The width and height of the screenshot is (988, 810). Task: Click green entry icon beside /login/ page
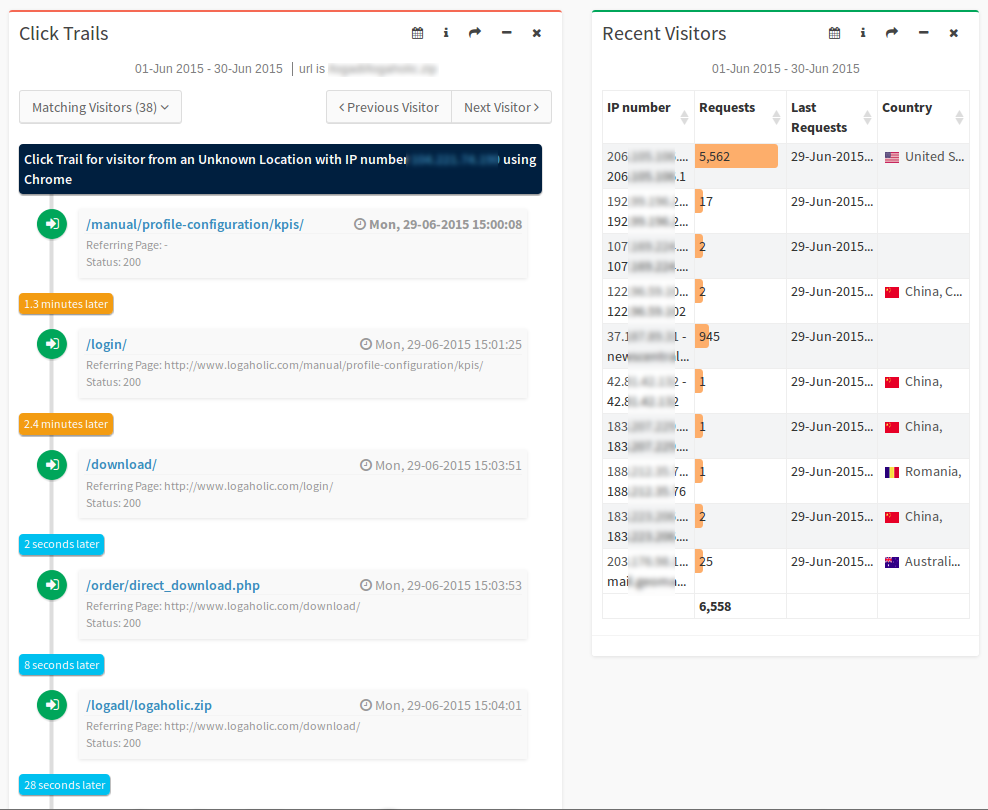(51, 344)
